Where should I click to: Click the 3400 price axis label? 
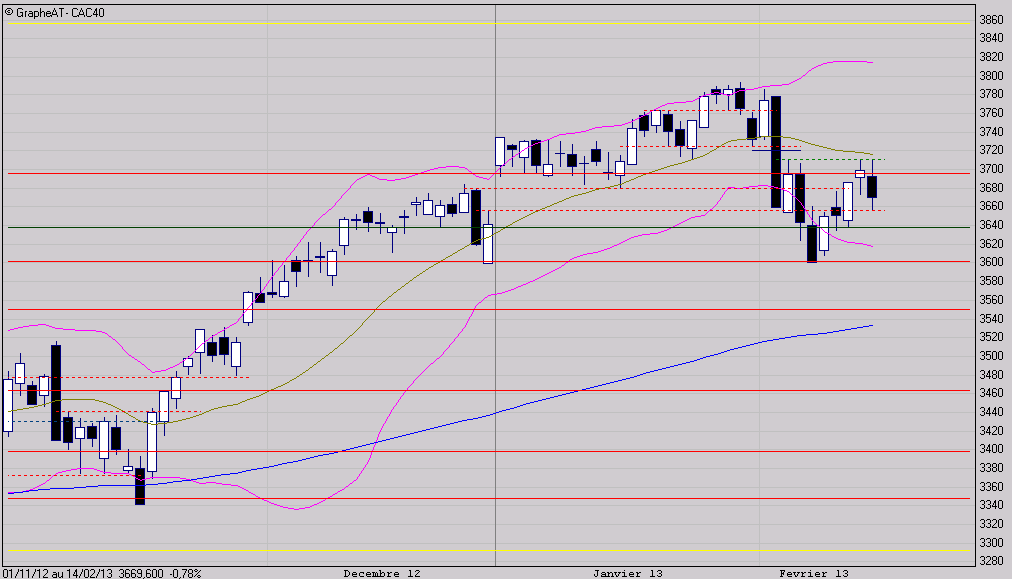(x=991, y=449)
